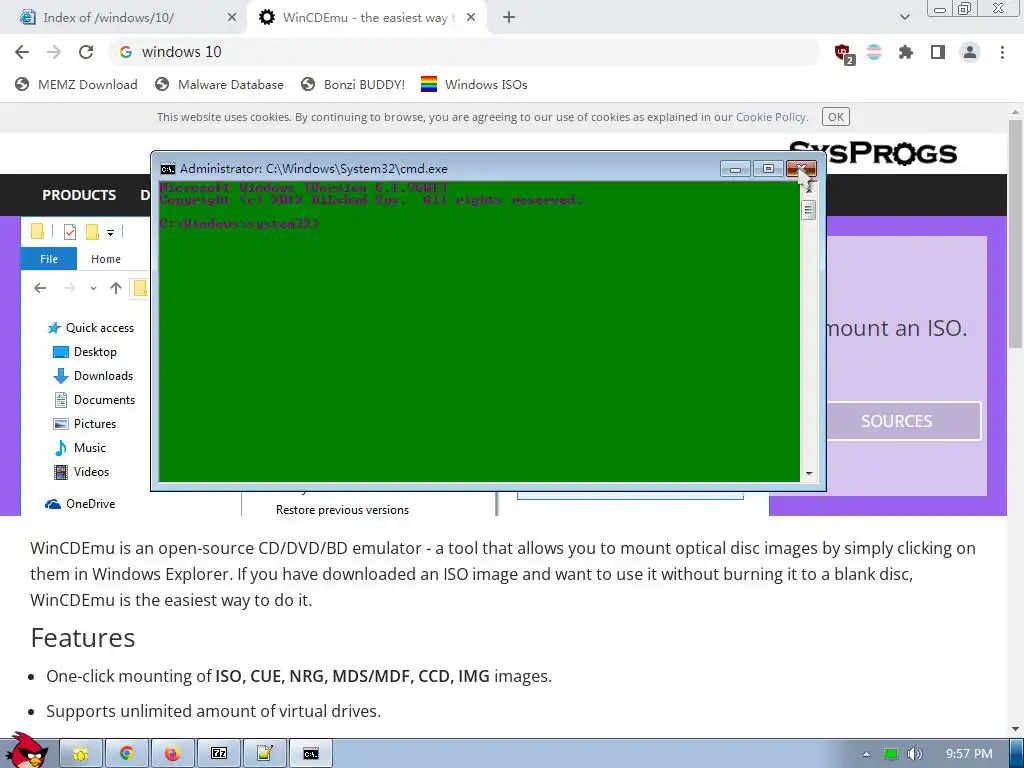Screen dimensions: 1024x768
Task: Close the Index of /windows/10/ tab
Action: point(232,18)
